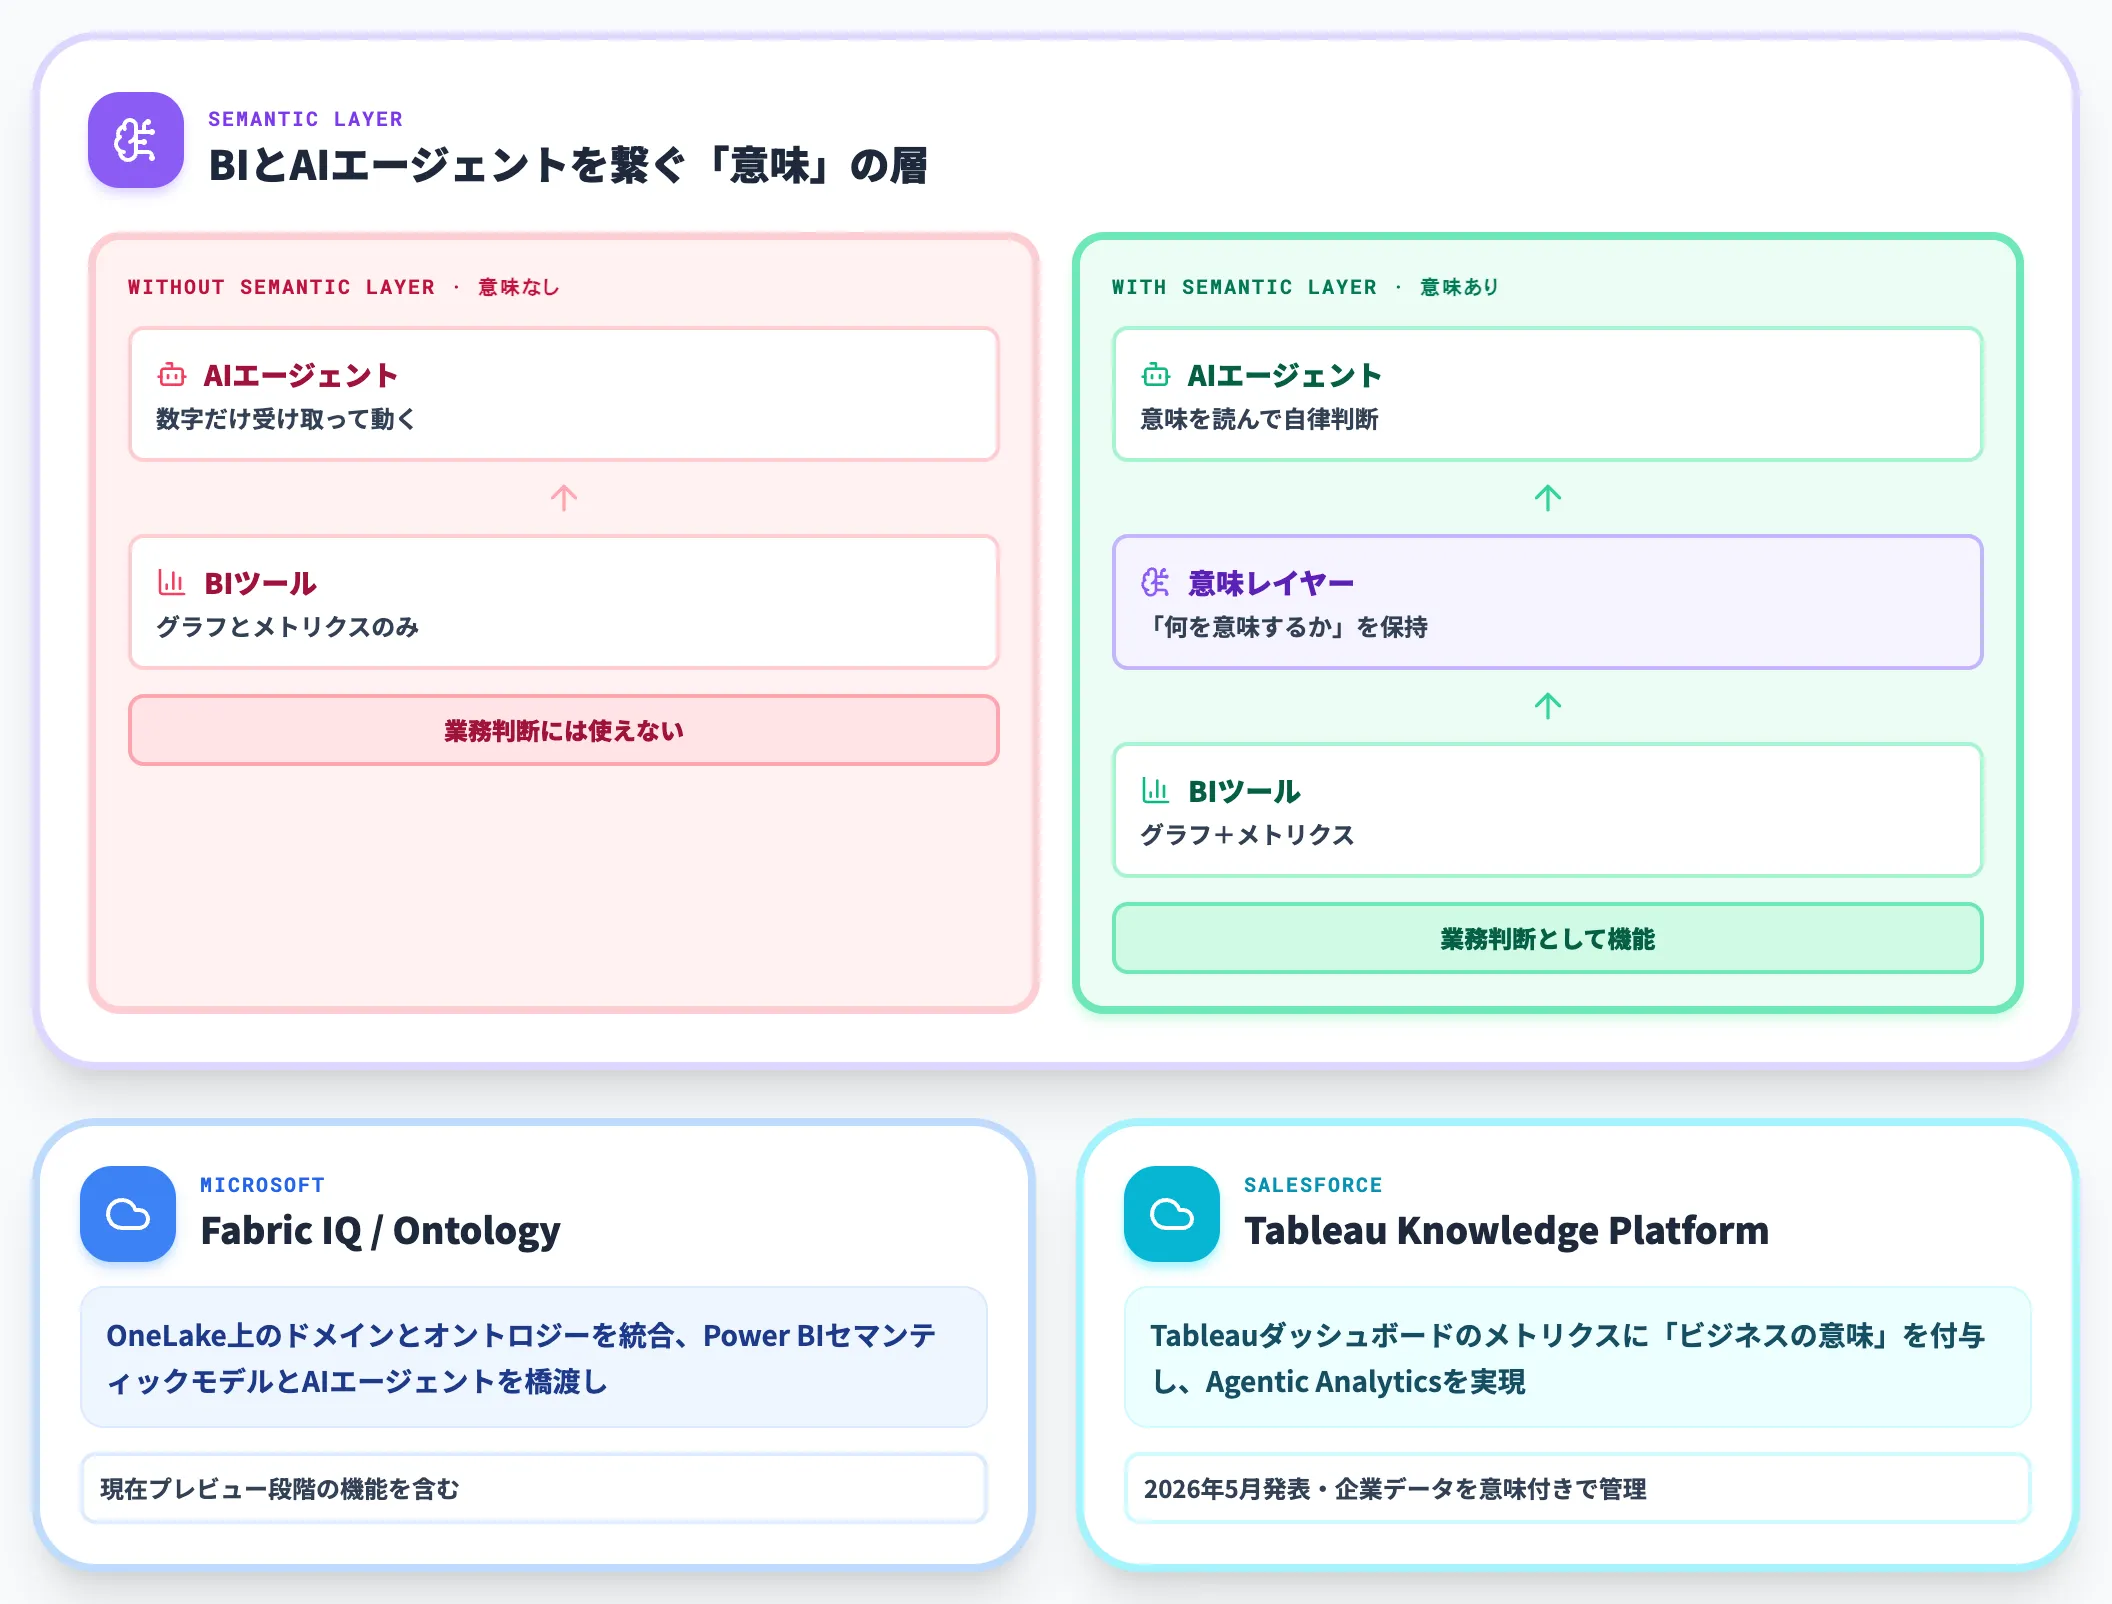
Task: Click the green bar chart icon beside BIツール
Action: 1156,790
